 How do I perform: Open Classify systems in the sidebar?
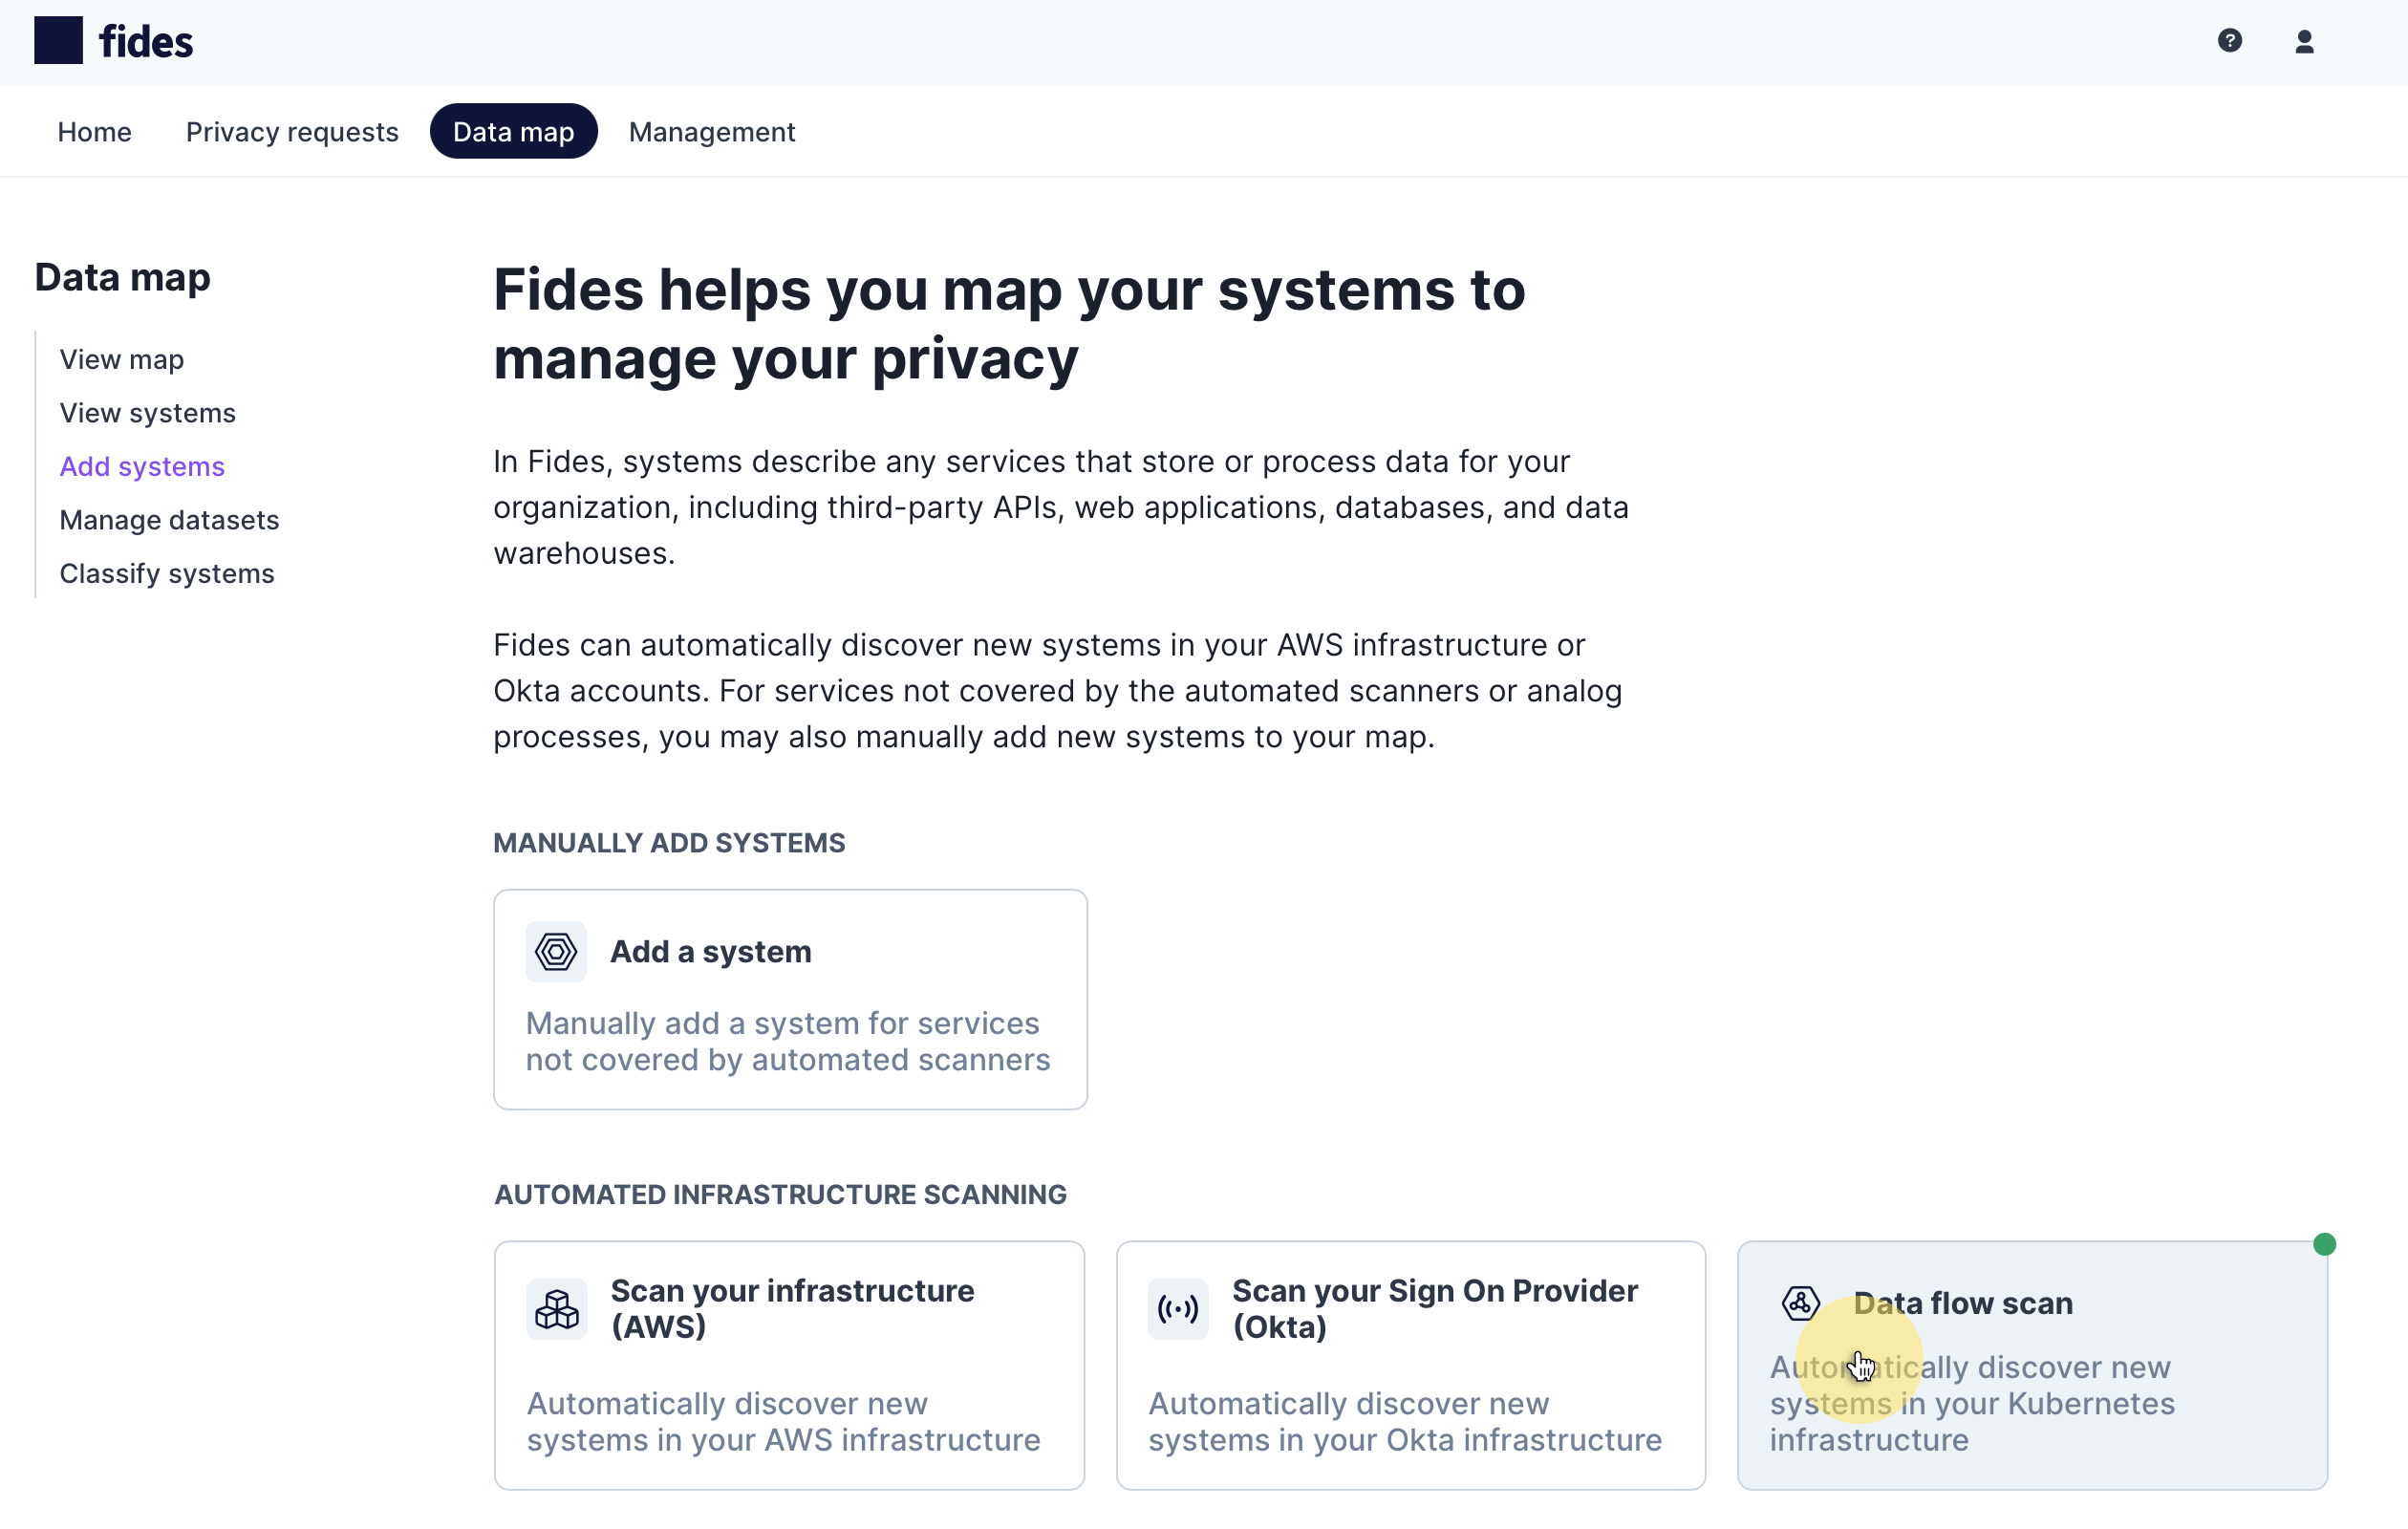click(167, 573)
